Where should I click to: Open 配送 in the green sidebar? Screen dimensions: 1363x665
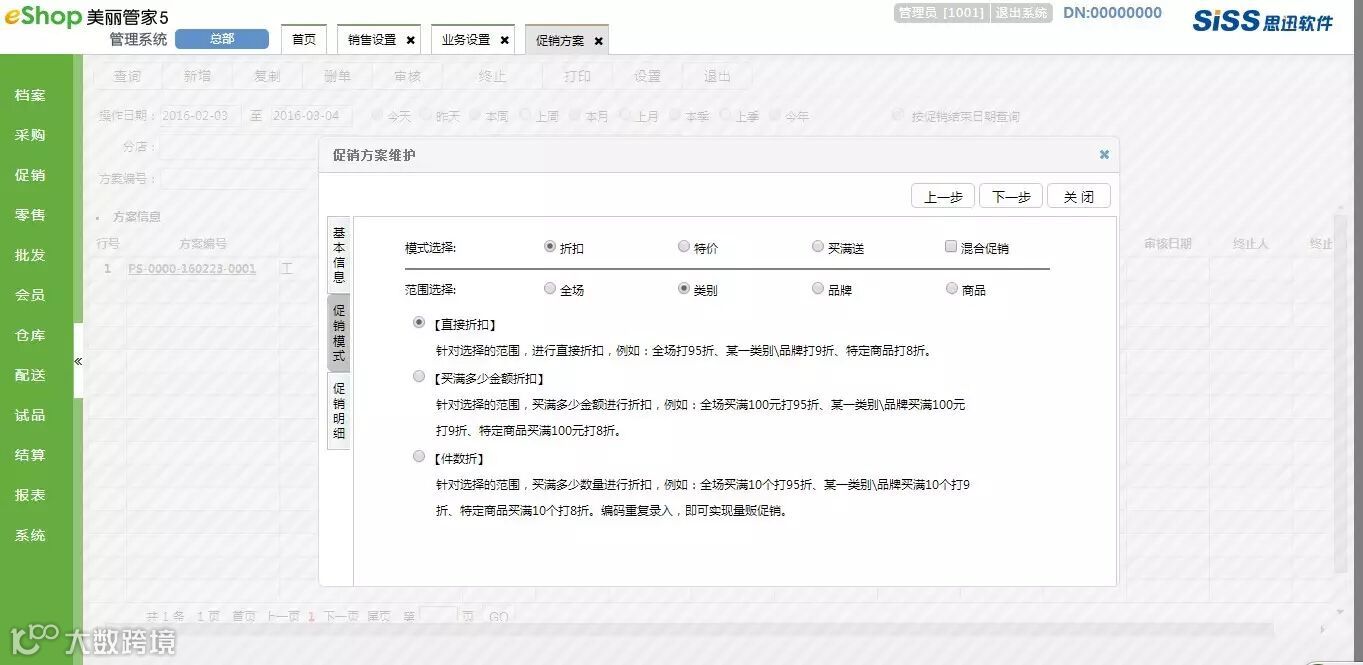[30, 375]
